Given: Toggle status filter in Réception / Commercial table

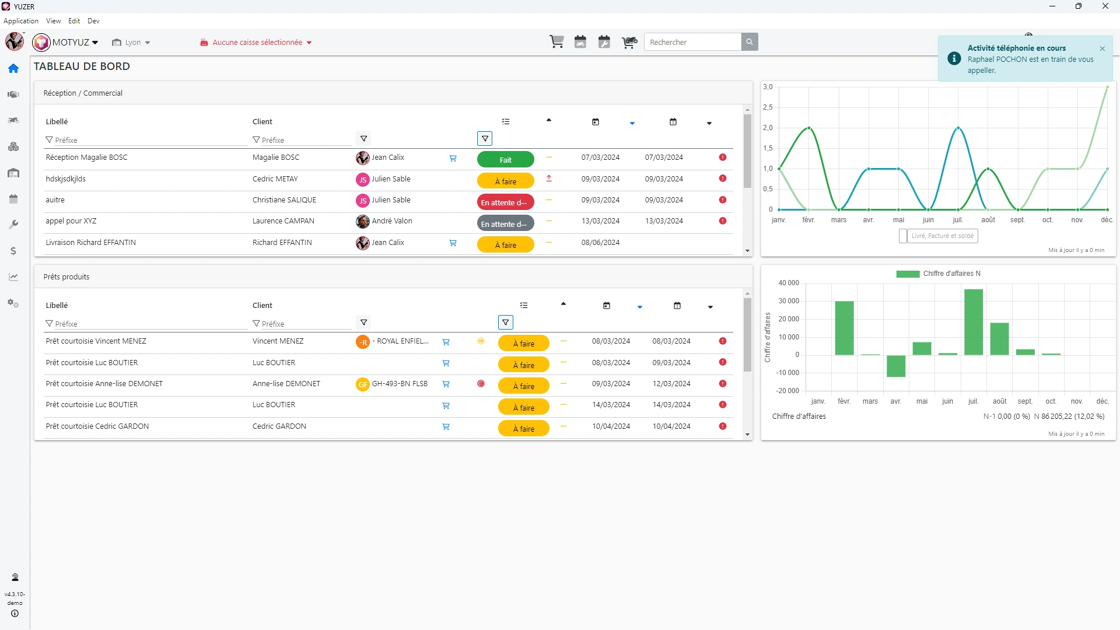Looking at the screenshot, I should pos(485,139).
